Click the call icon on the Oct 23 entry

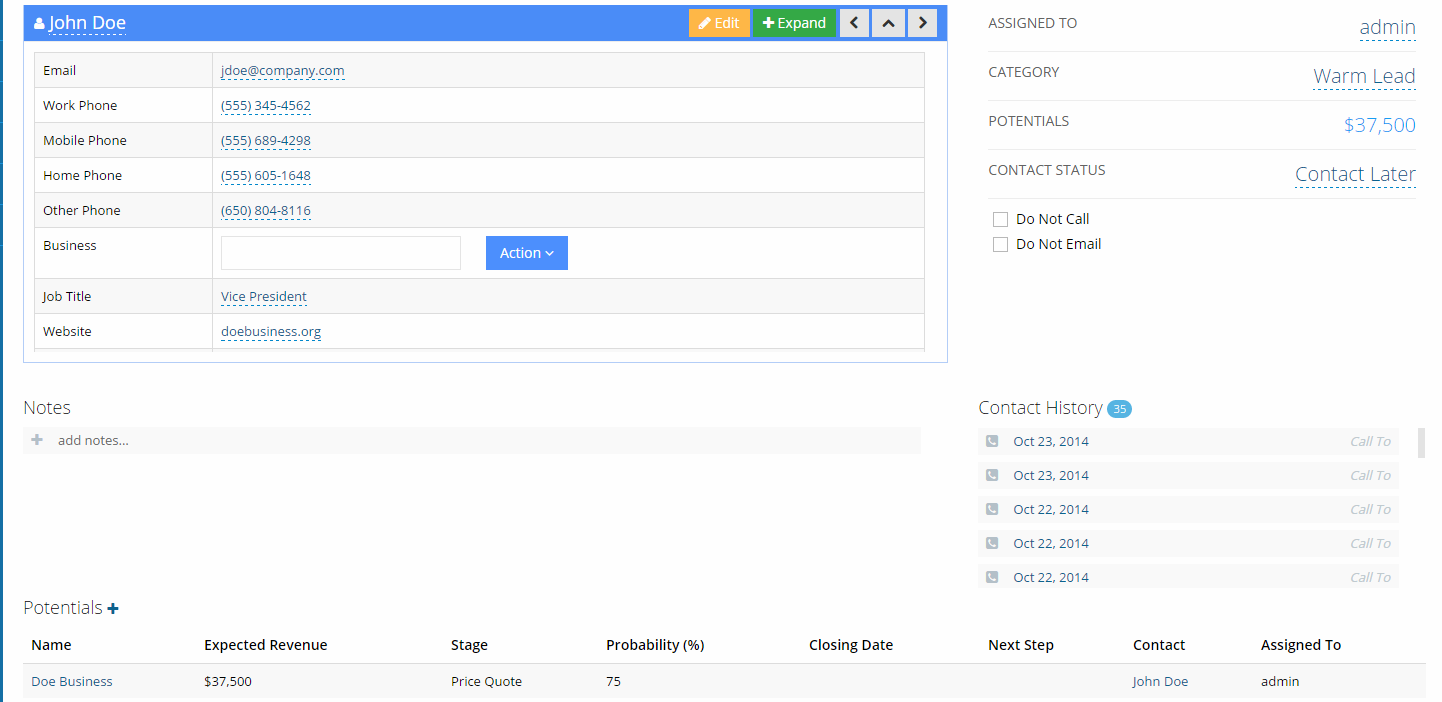[991, 440]
